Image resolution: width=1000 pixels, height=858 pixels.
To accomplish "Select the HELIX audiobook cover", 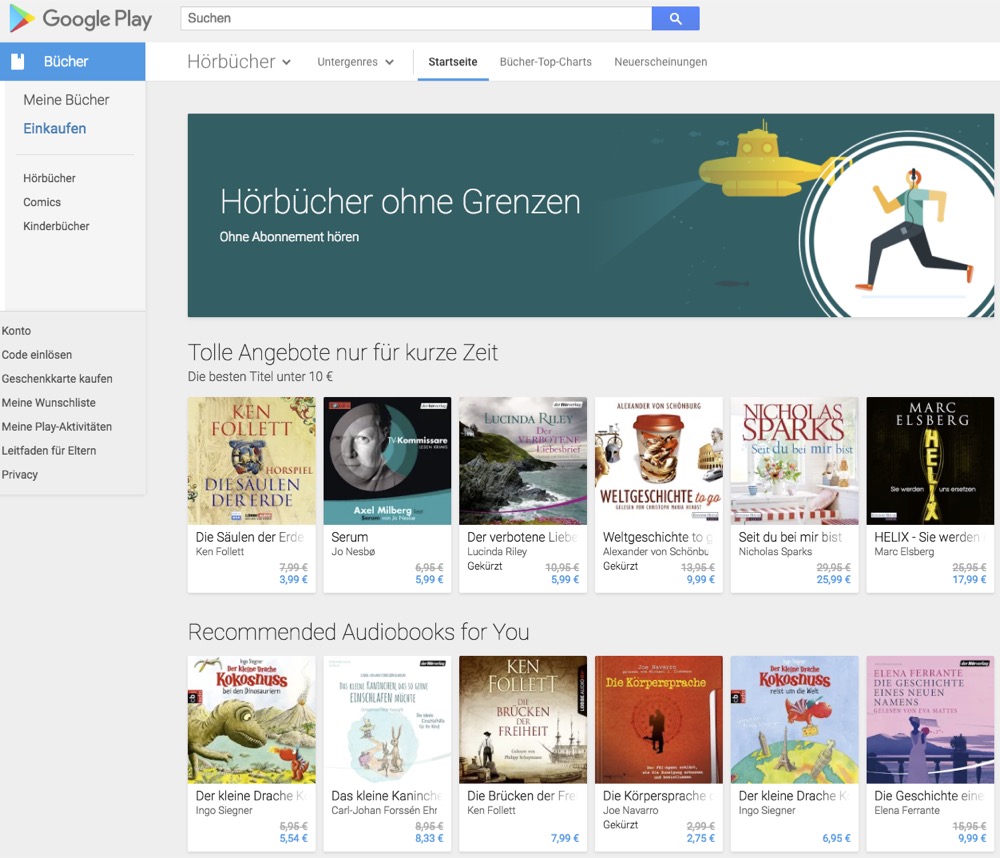I will [929, 461].
